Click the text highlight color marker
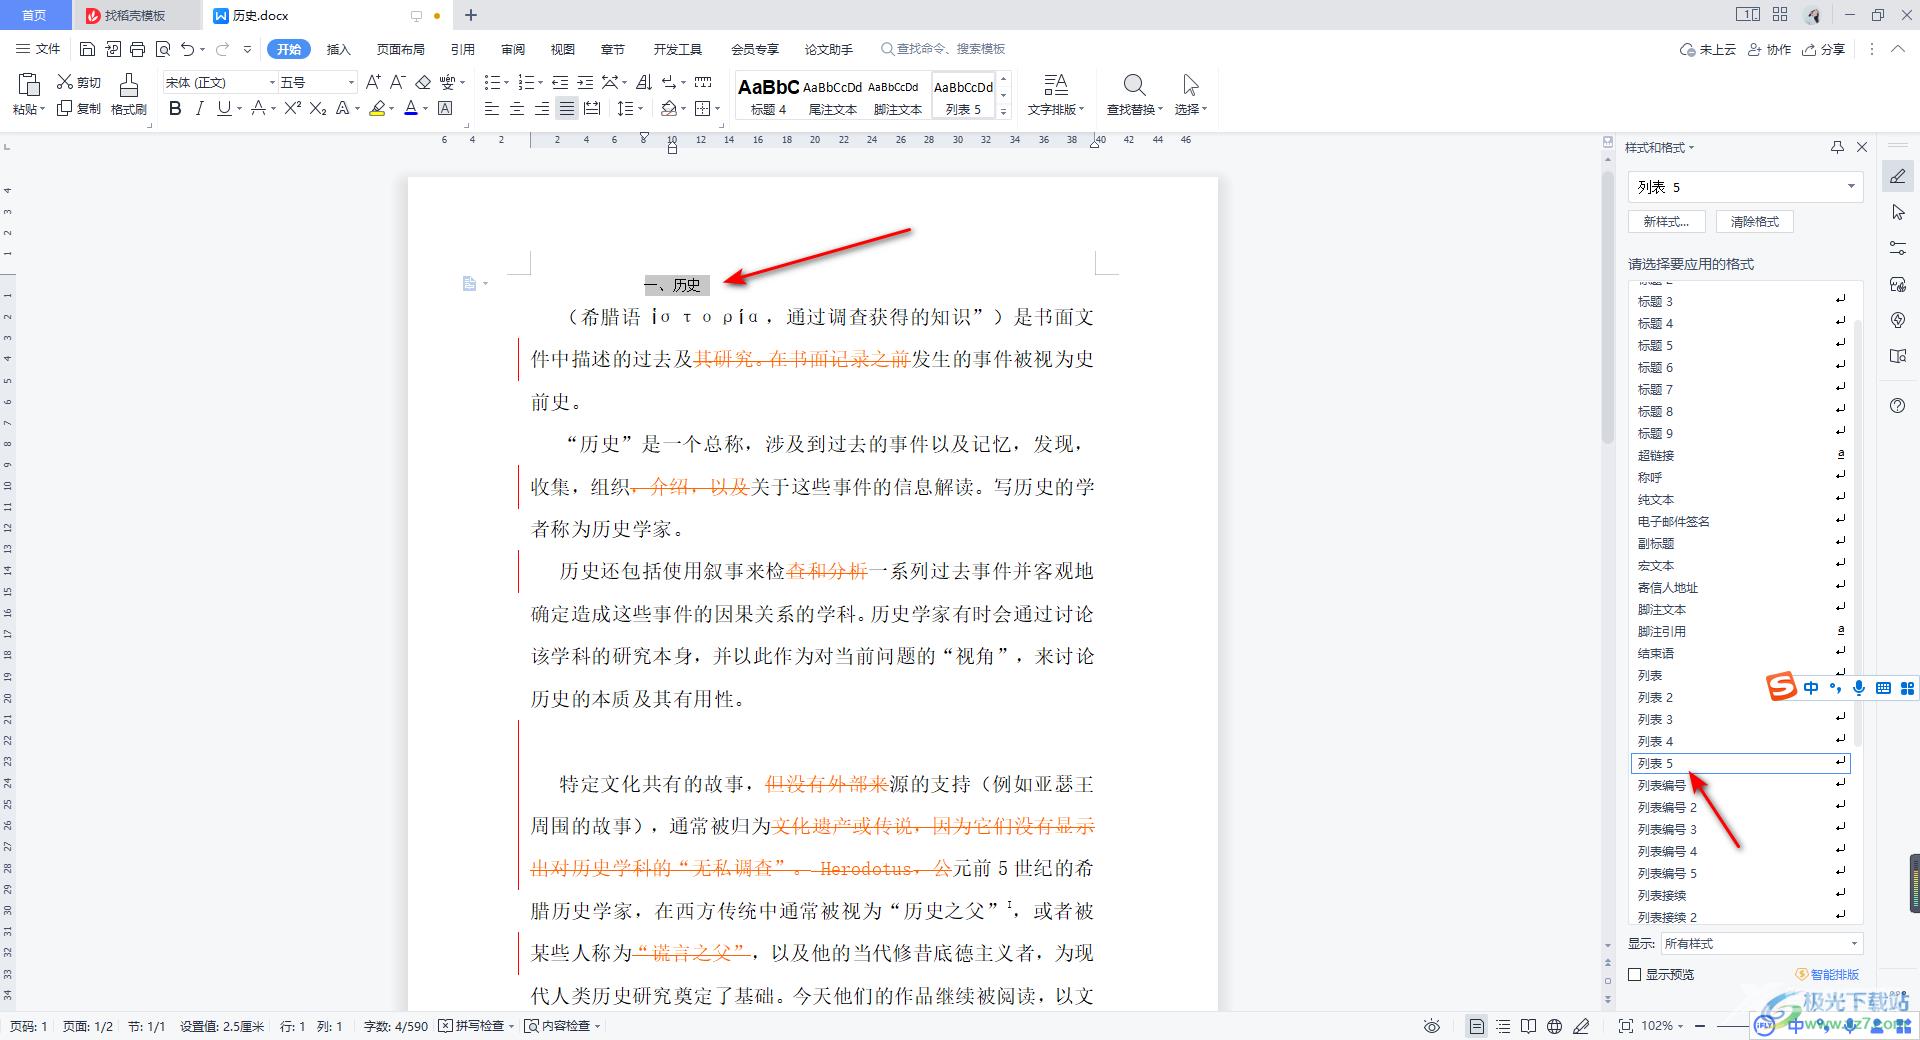This screenshot has width=1920, height=1040. 377,108
